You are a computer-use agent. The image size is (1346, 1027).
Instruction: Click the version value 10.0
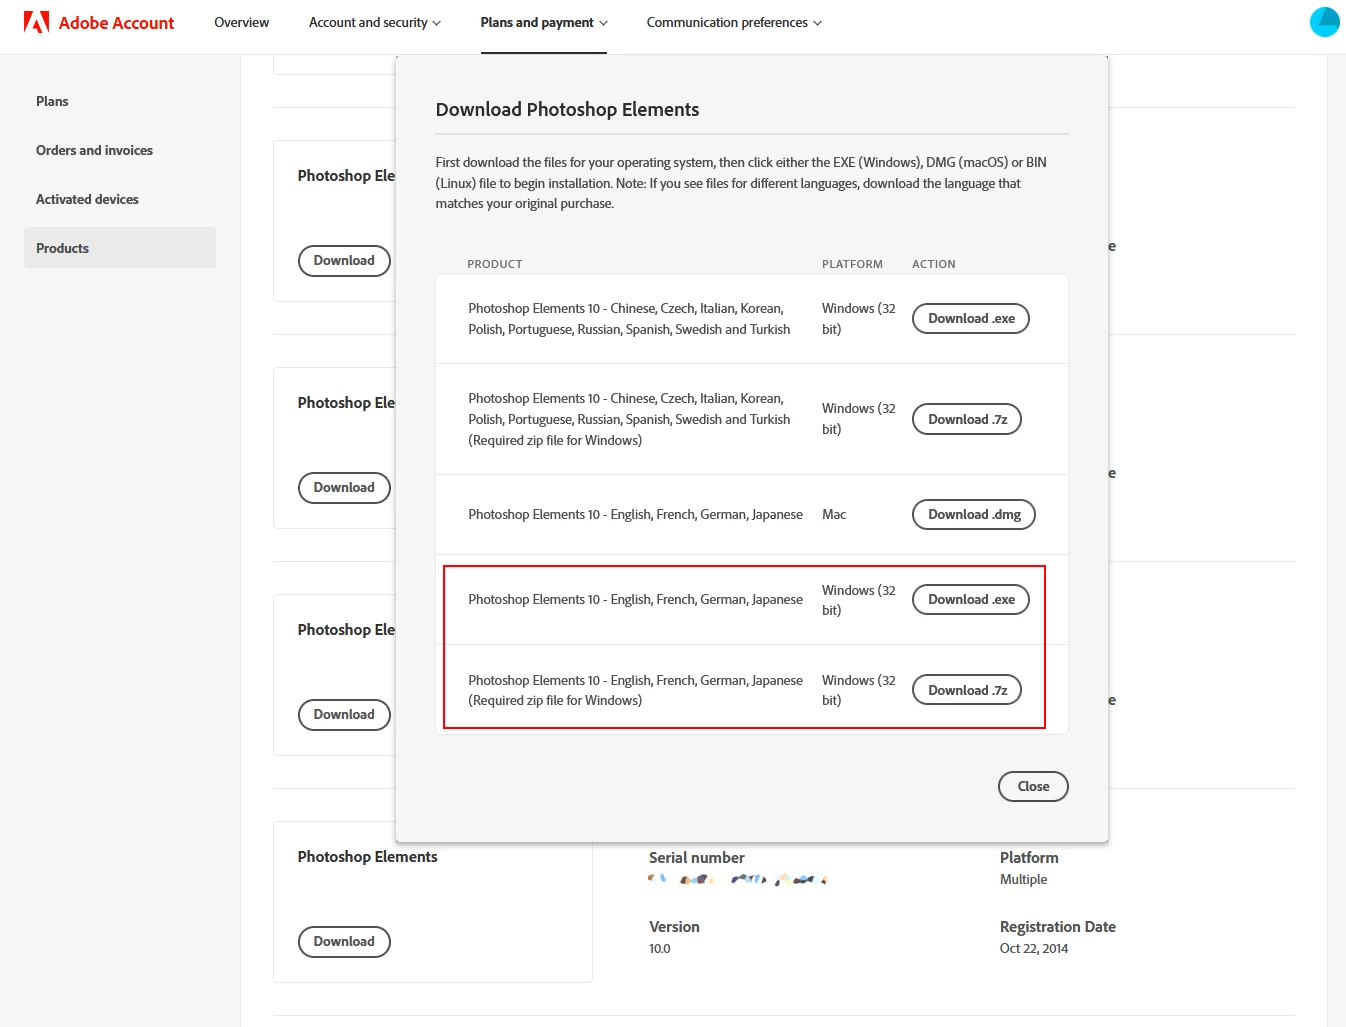pos(660,949)
